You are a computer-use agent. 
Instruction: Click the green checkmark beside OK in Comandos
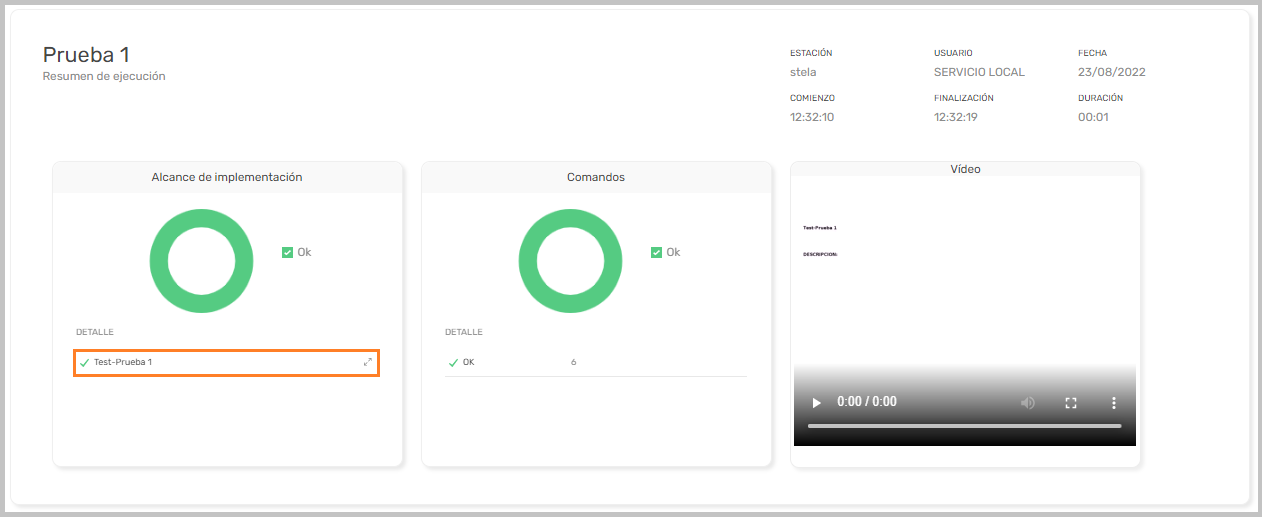(x=454, y=362)
